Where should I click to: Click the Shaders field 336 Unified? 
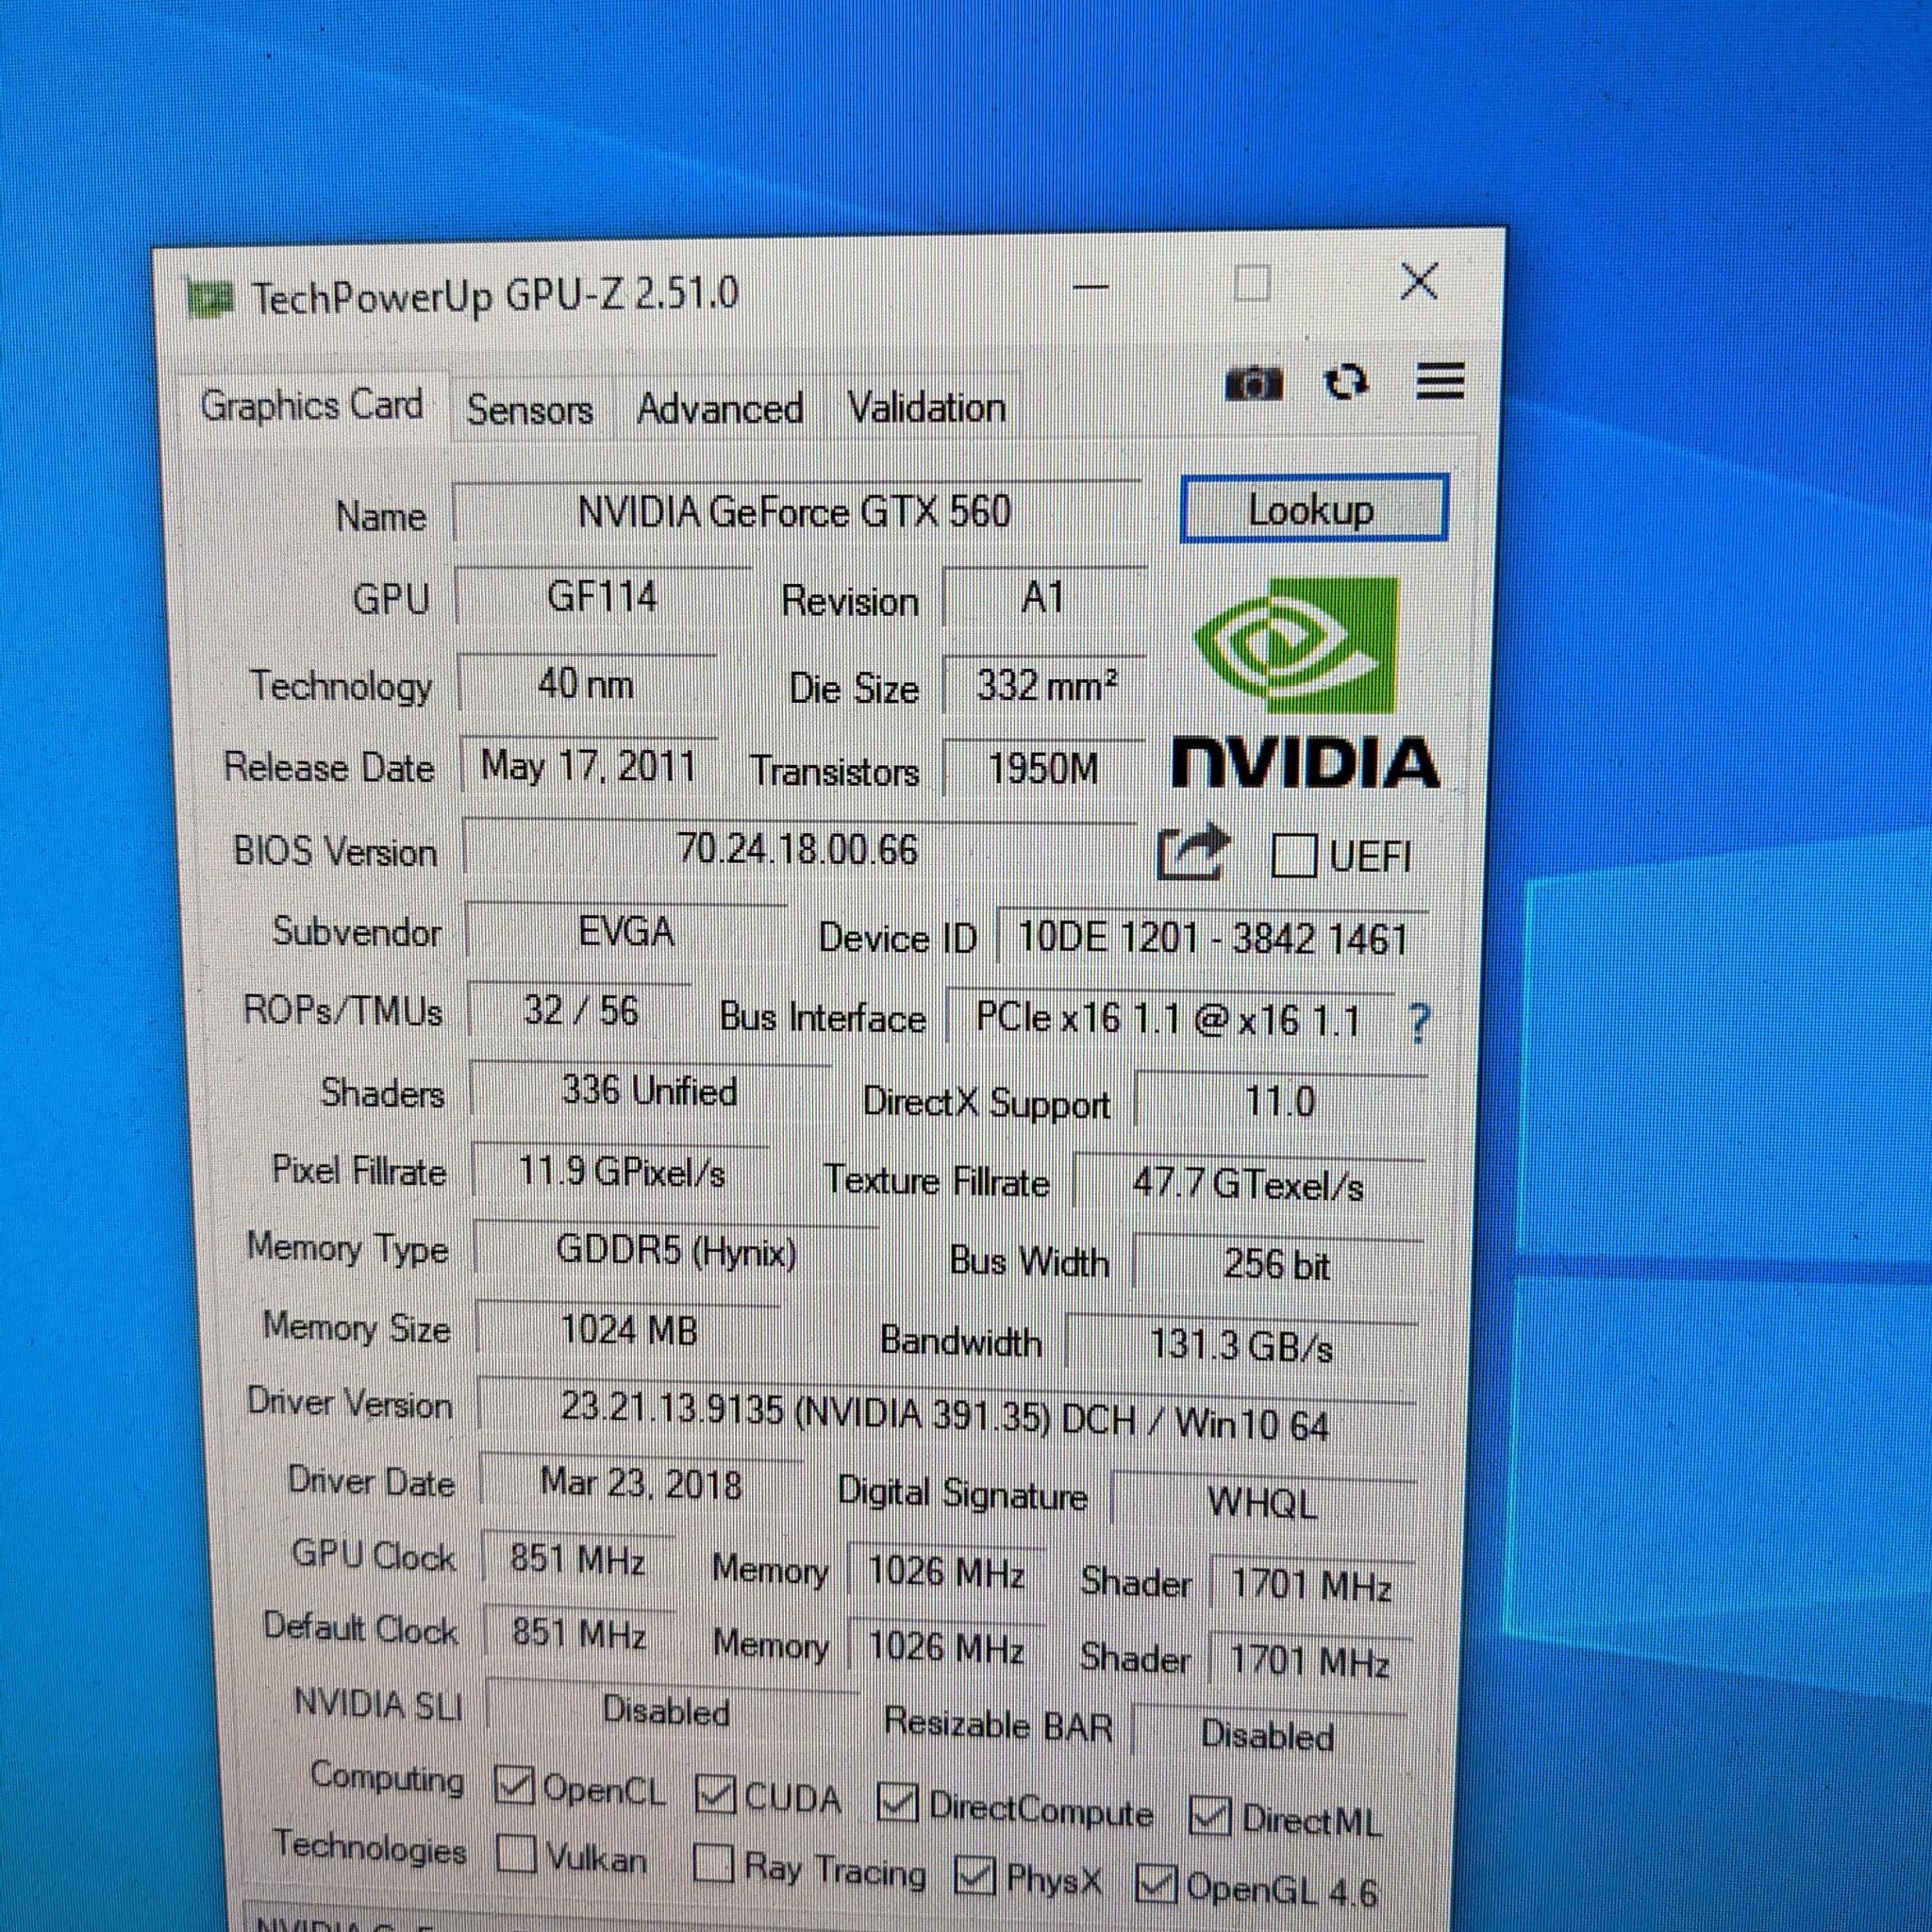point(650,1091)
